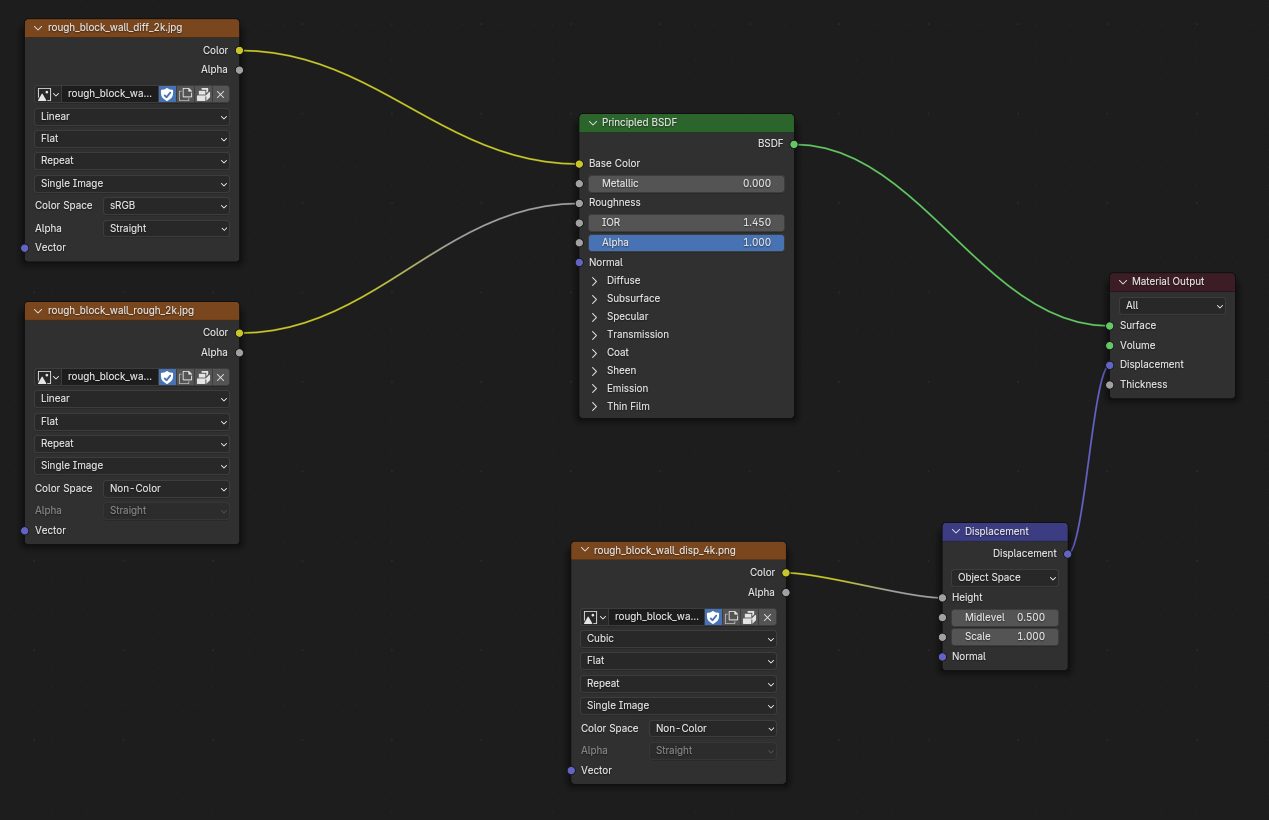Open the Object Space dropdown in Displacement node
This screenshot has height=820, width=1269.
1004,578
